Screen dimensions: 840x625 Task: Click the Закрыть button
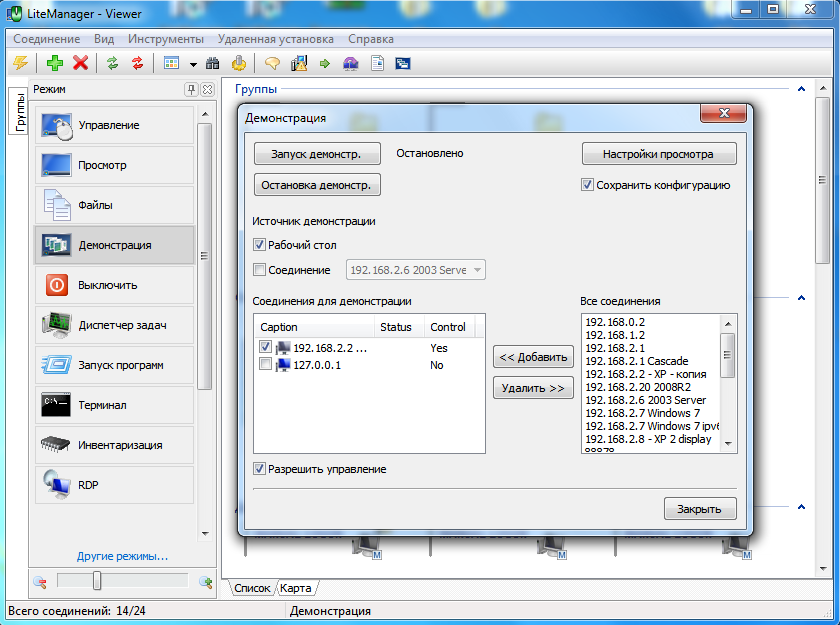tap(700, 509)
